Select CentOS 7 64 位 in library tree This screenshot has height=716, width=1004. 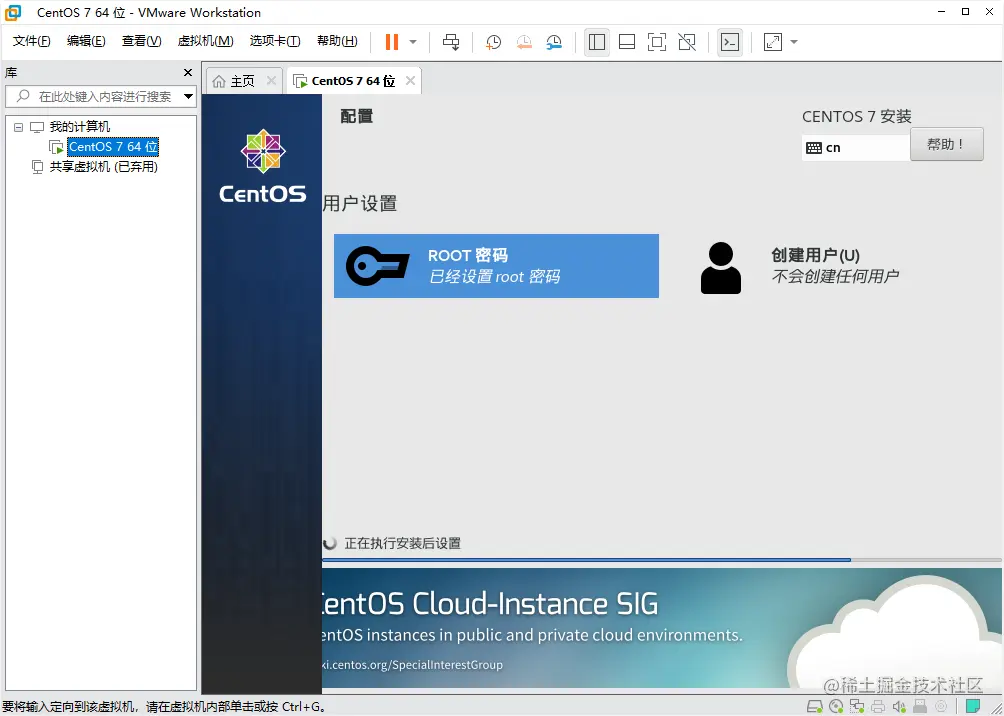113,147
